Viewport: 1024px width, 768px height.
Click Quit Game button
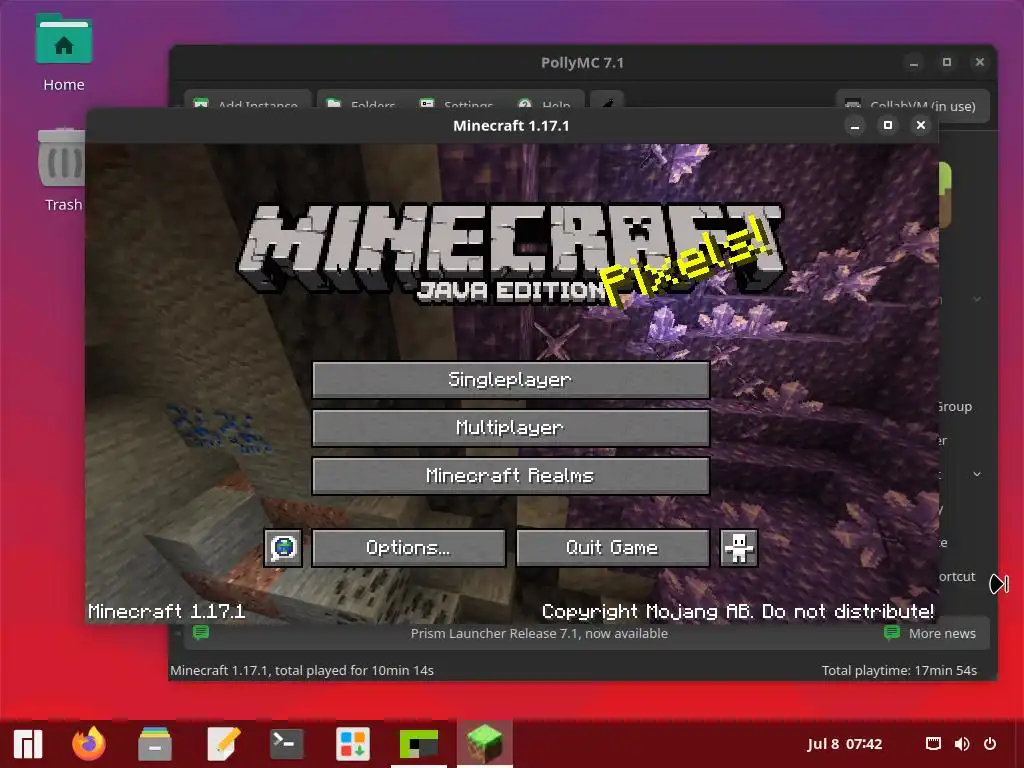click(613, 547)
